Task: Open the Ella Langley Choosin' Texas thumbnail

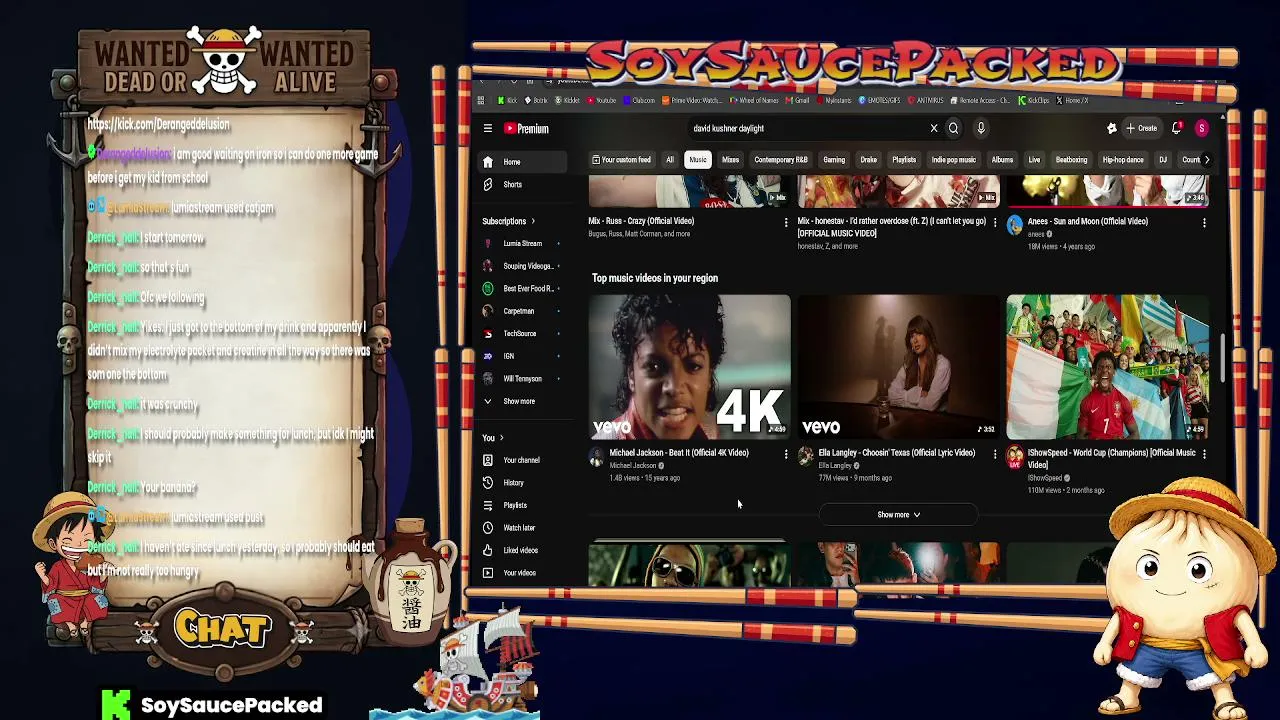Action: 898,367
